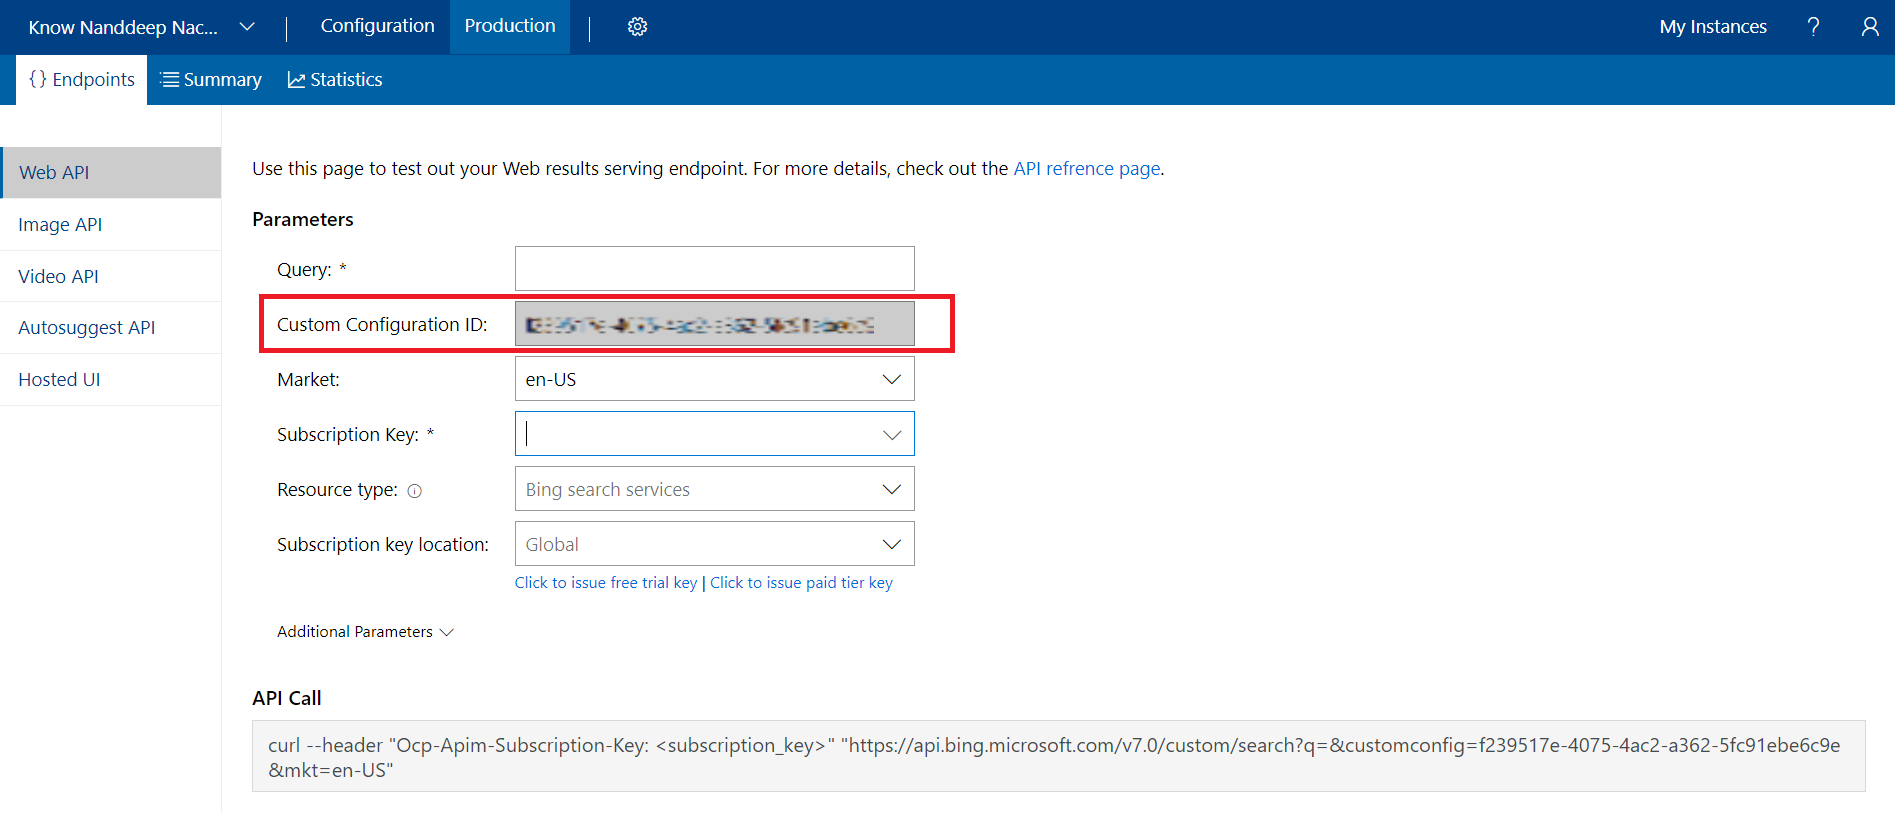The image size is (1895, 813).
Task: Expand the Subscription Key dropdown arrow
Action: click(x=891, y=435)
